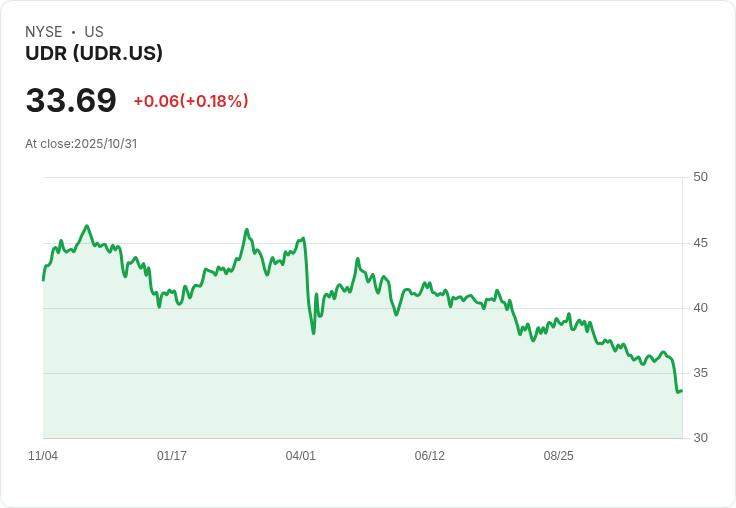Select the 06/12 date on the x-axis
736x508 pixels.
point(430,456)
